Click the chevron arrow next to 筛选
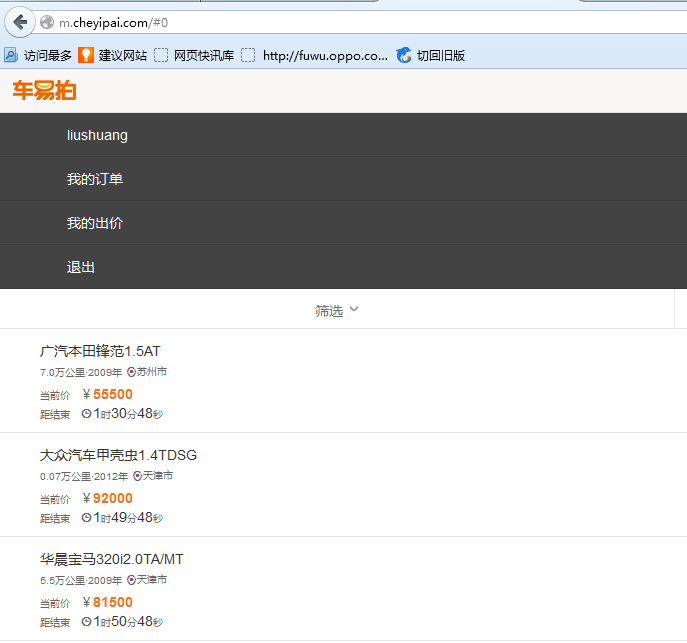The image size is (687, 643). (x=354, y=309)
